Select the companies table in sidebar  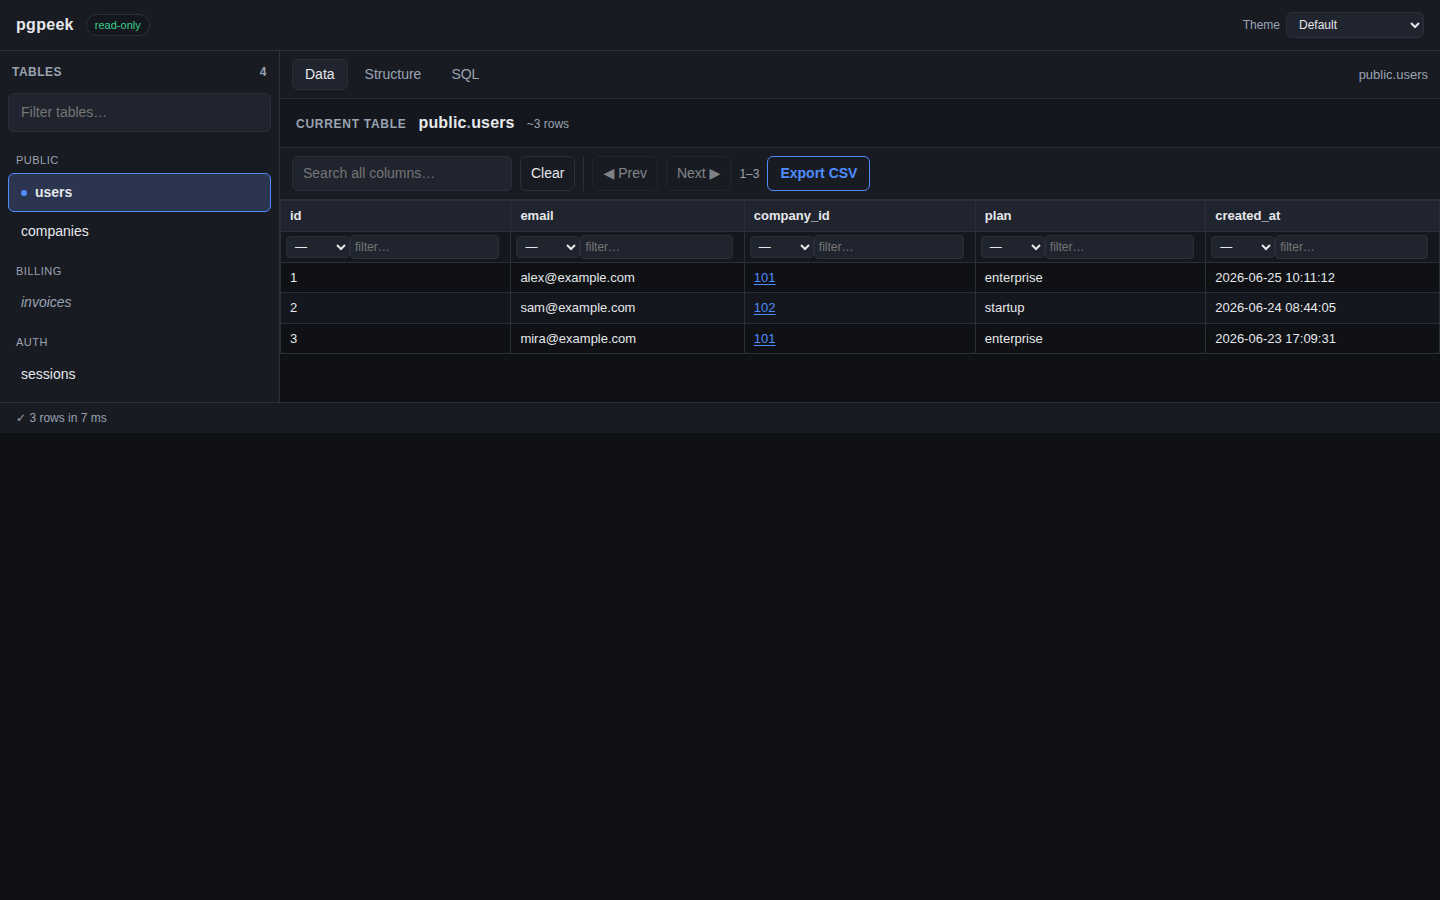139,231
